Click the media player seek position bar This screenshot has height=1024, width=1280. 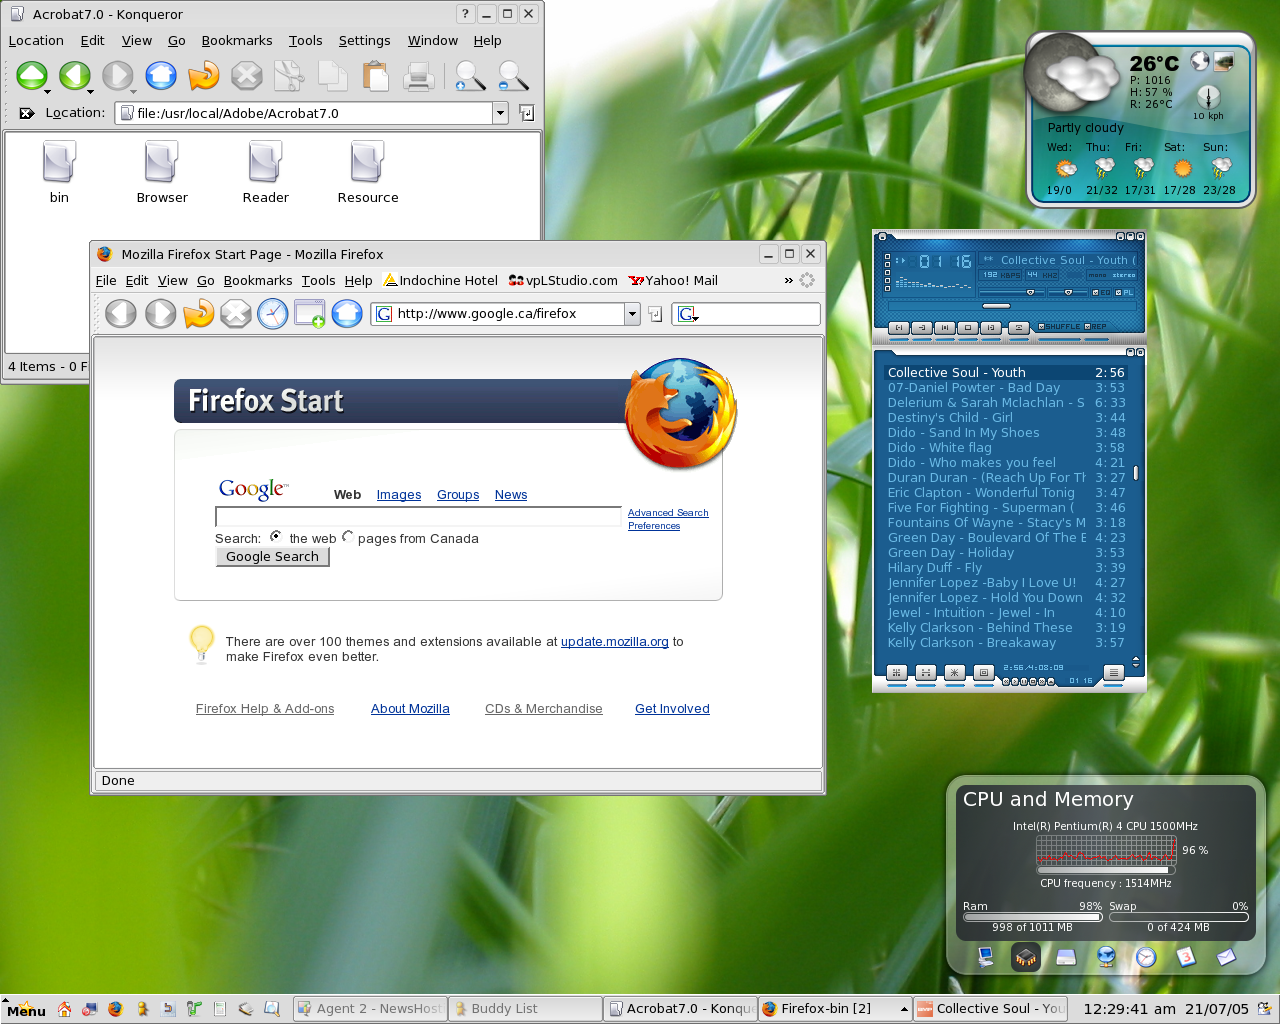click(1012, 306)
